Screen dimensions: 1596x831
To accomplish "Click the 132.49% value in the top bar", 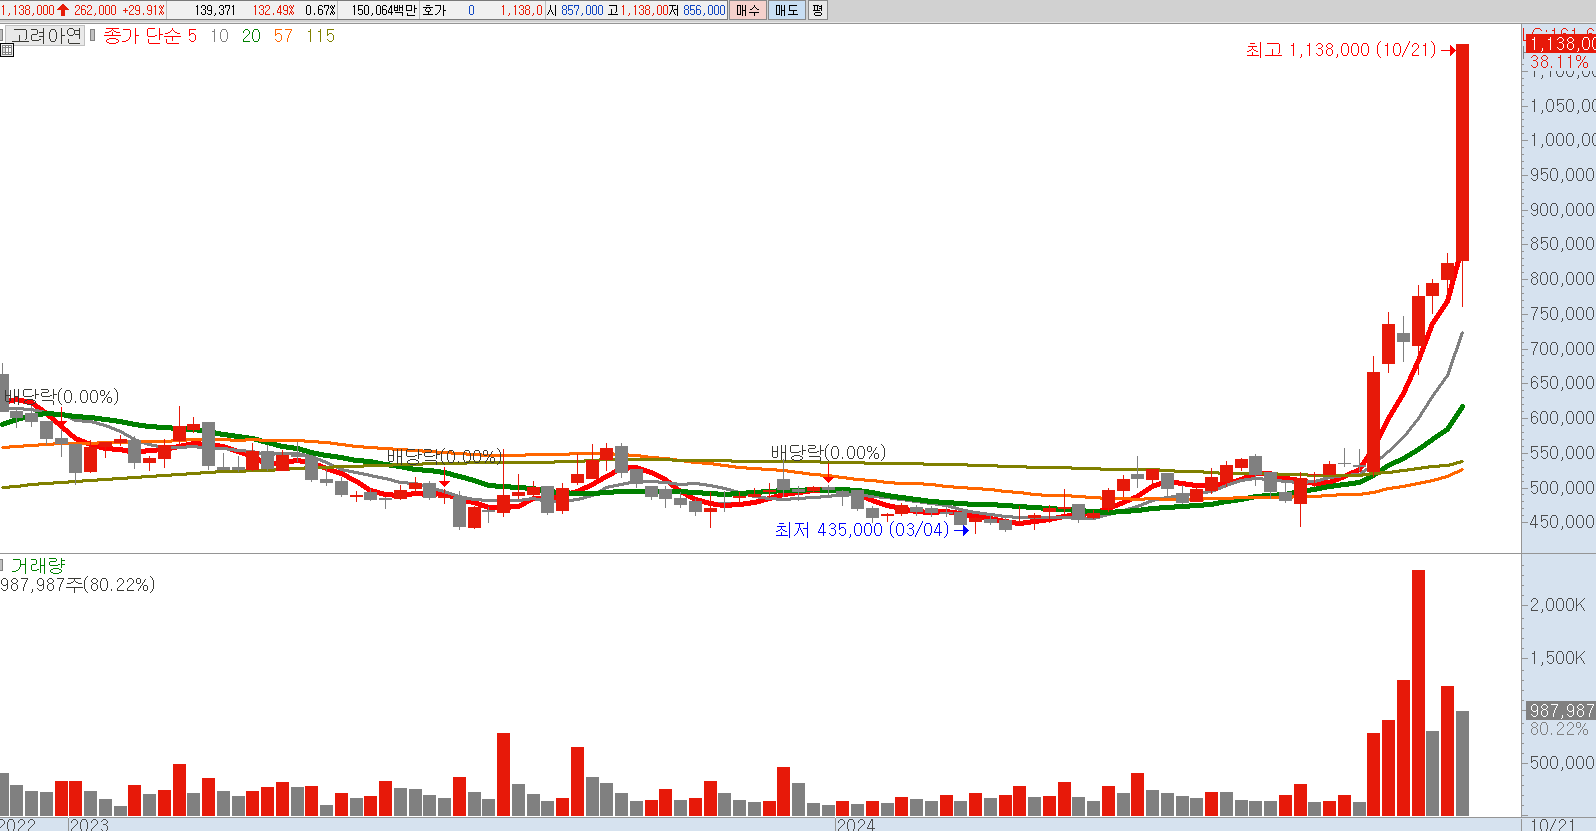I will click(x=273, y=10).
